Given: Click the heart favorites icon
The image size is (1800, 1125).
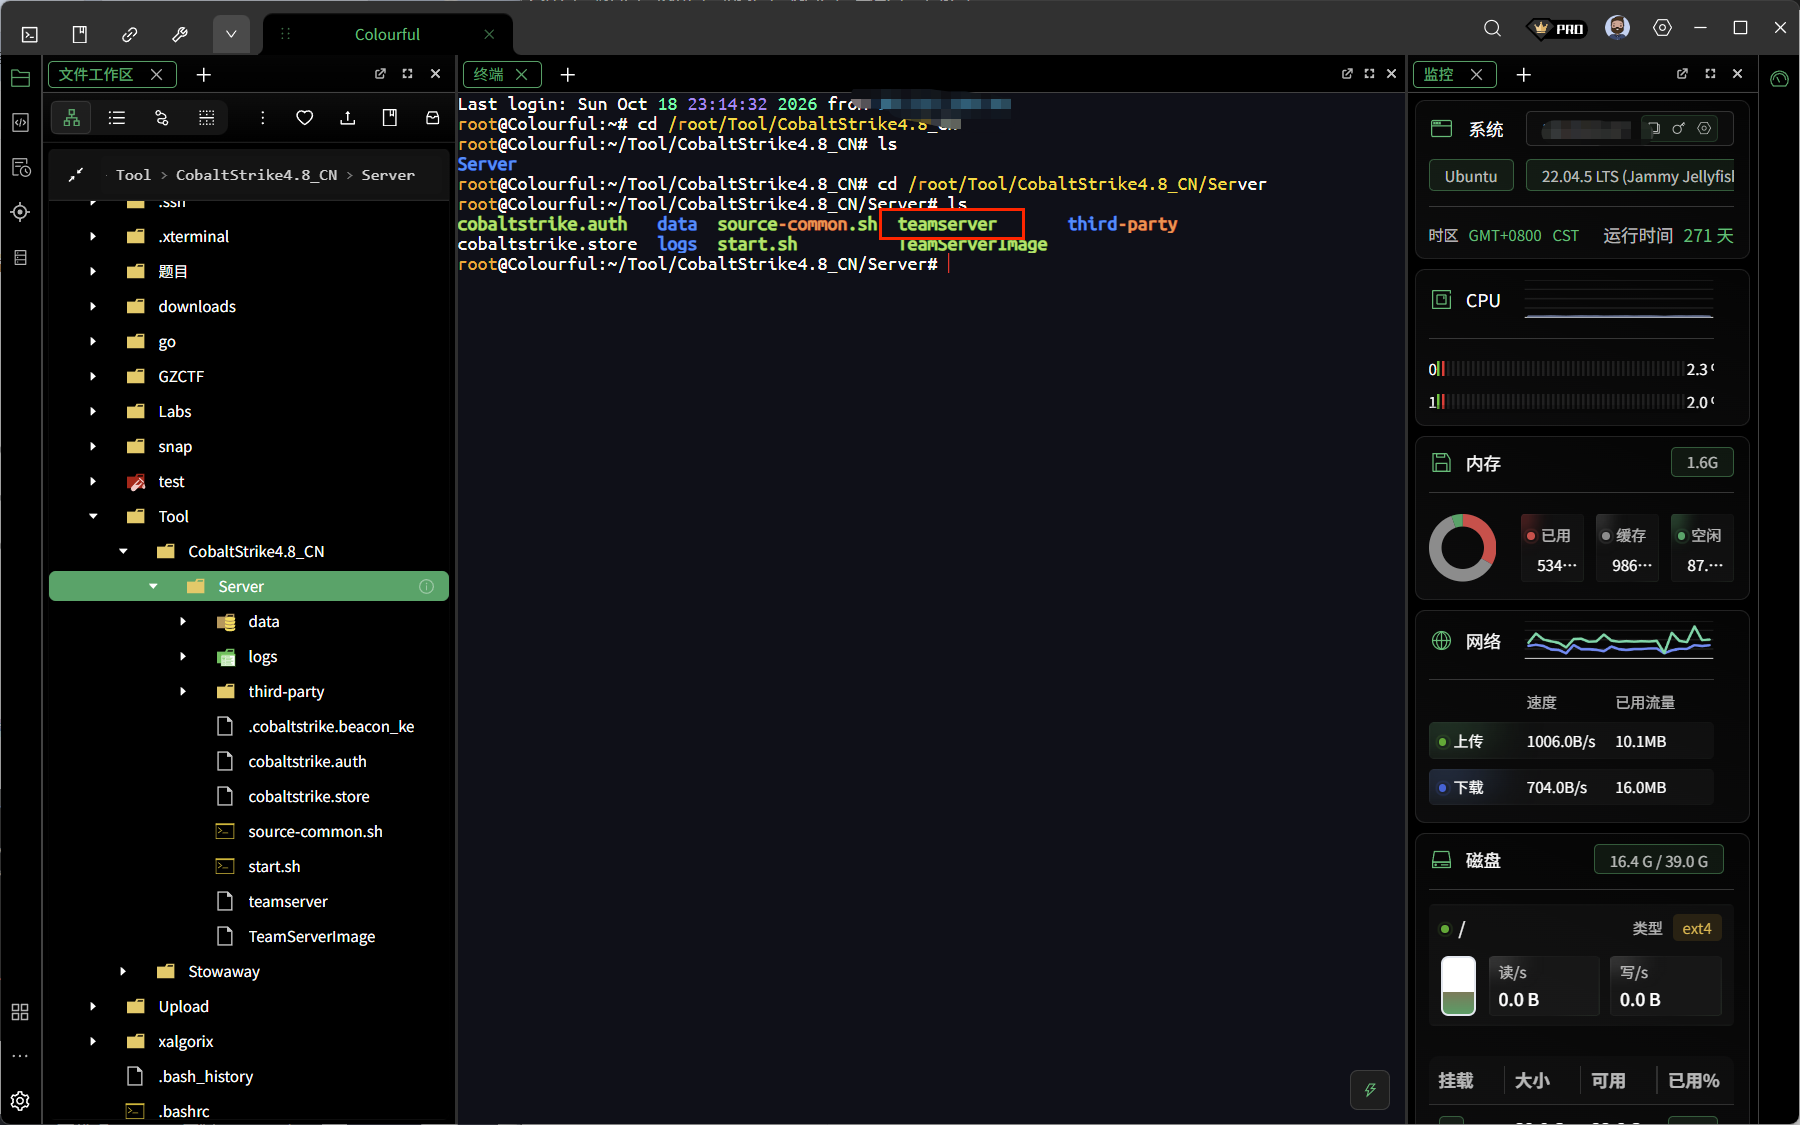Looking at the screenshot, I should pos(305,118).
